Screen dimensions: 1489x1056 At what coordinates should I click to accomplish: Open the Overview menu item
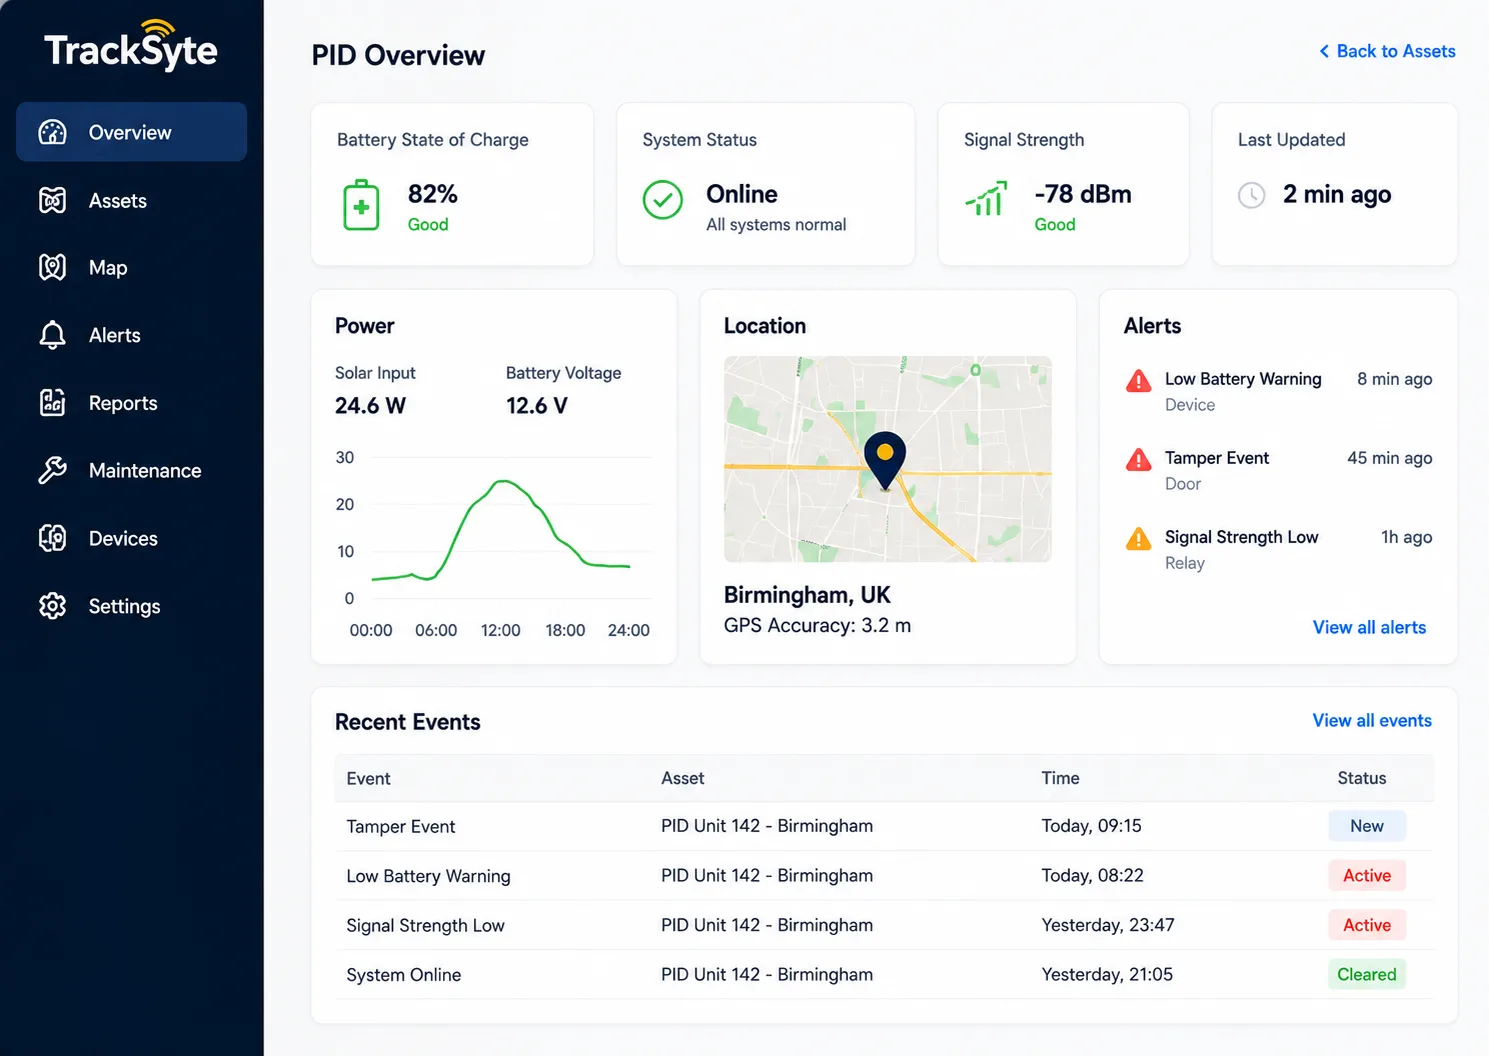[131, 132]
